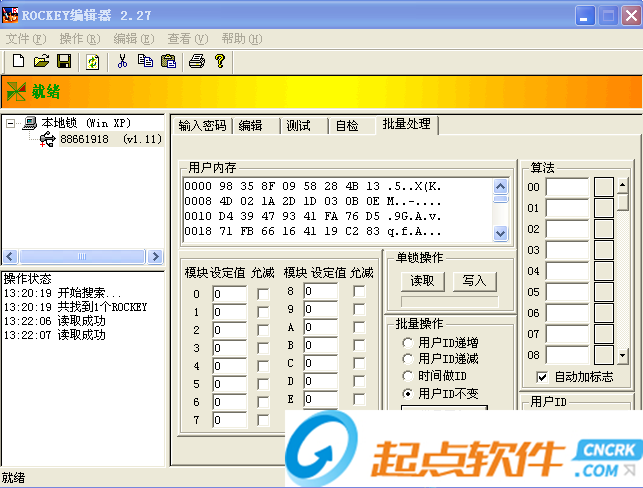This screenshot has height=488, width=643.
Task: Minimize the ROCKEY编辑器 window
Action: (x=584, y=16)
